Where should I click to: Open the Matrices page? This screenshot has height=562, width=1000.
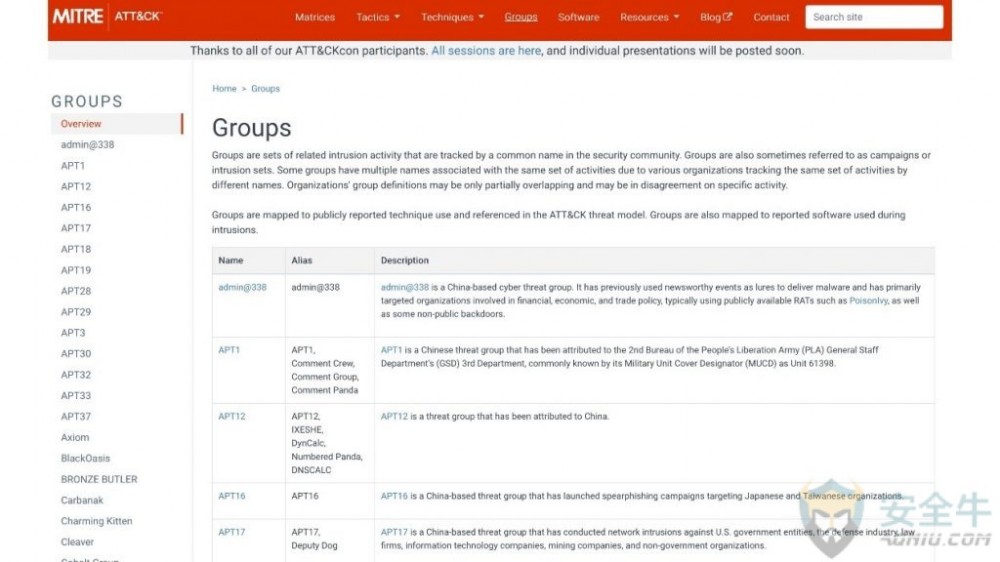[314, 17]
